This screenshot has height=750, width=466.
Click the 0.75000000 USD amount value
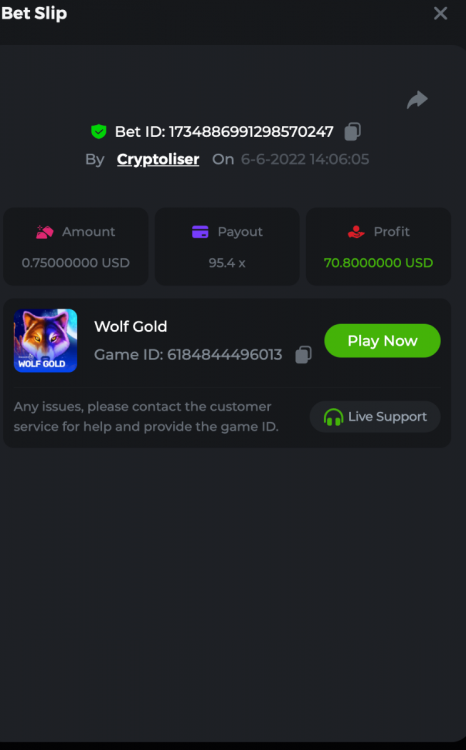pyautogui.click(x=76, y=263)
